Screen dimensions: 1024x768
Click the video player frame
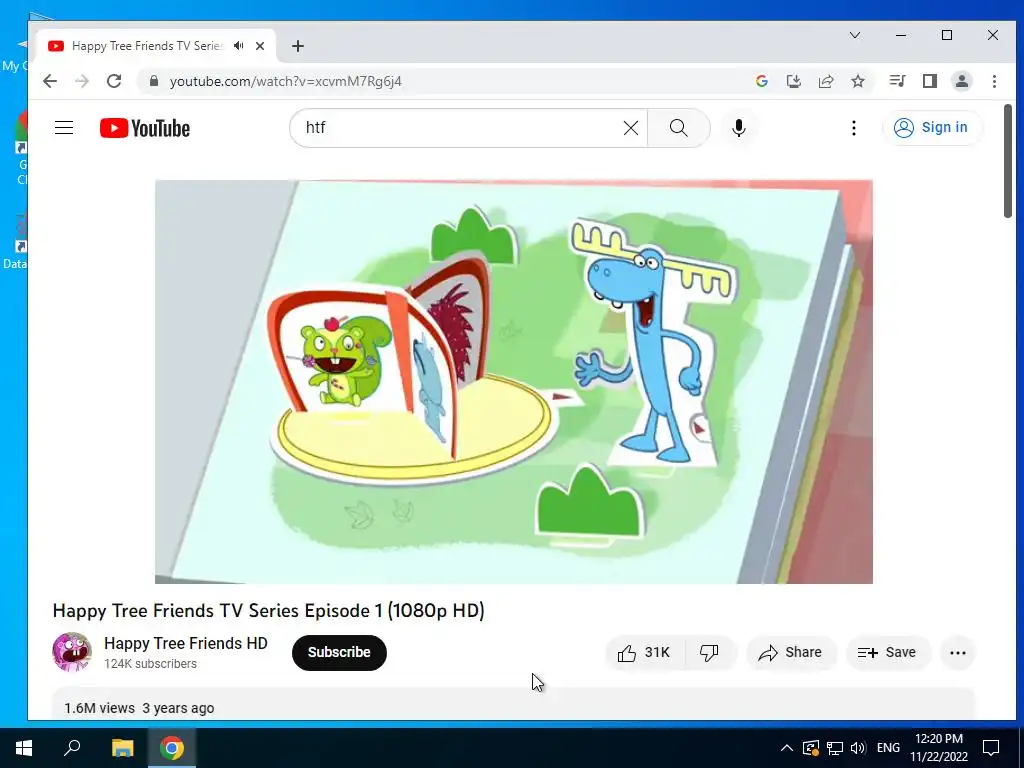(513, 381)
